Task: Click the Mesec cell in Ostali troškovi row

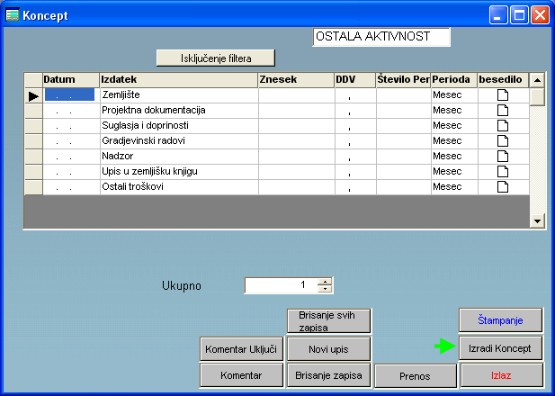Action: (x=454, y=186)
